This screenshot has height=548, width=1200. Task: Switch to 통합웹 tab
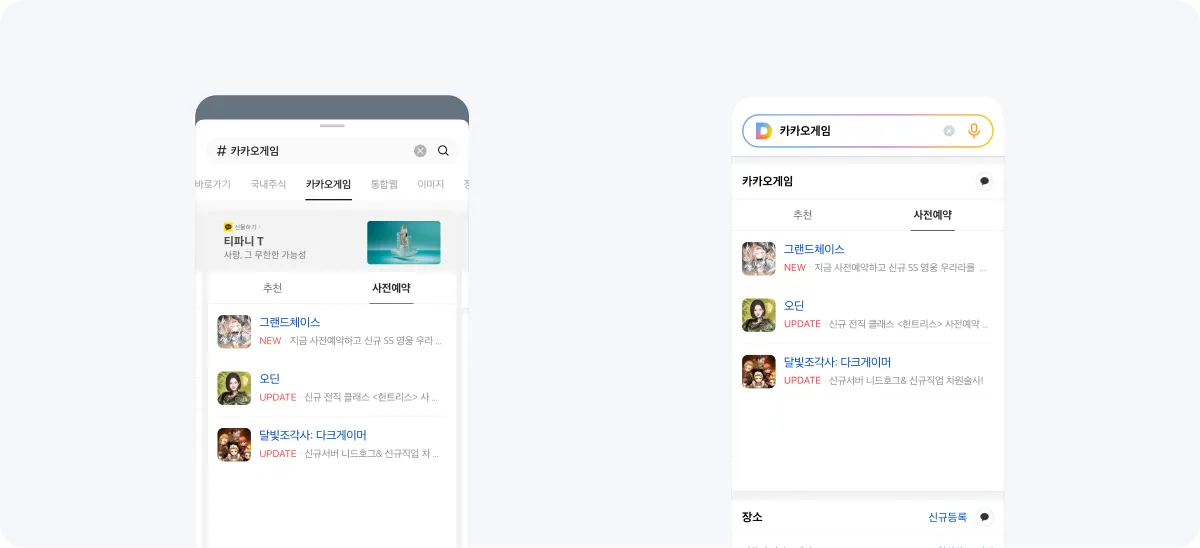coord(384,184)
